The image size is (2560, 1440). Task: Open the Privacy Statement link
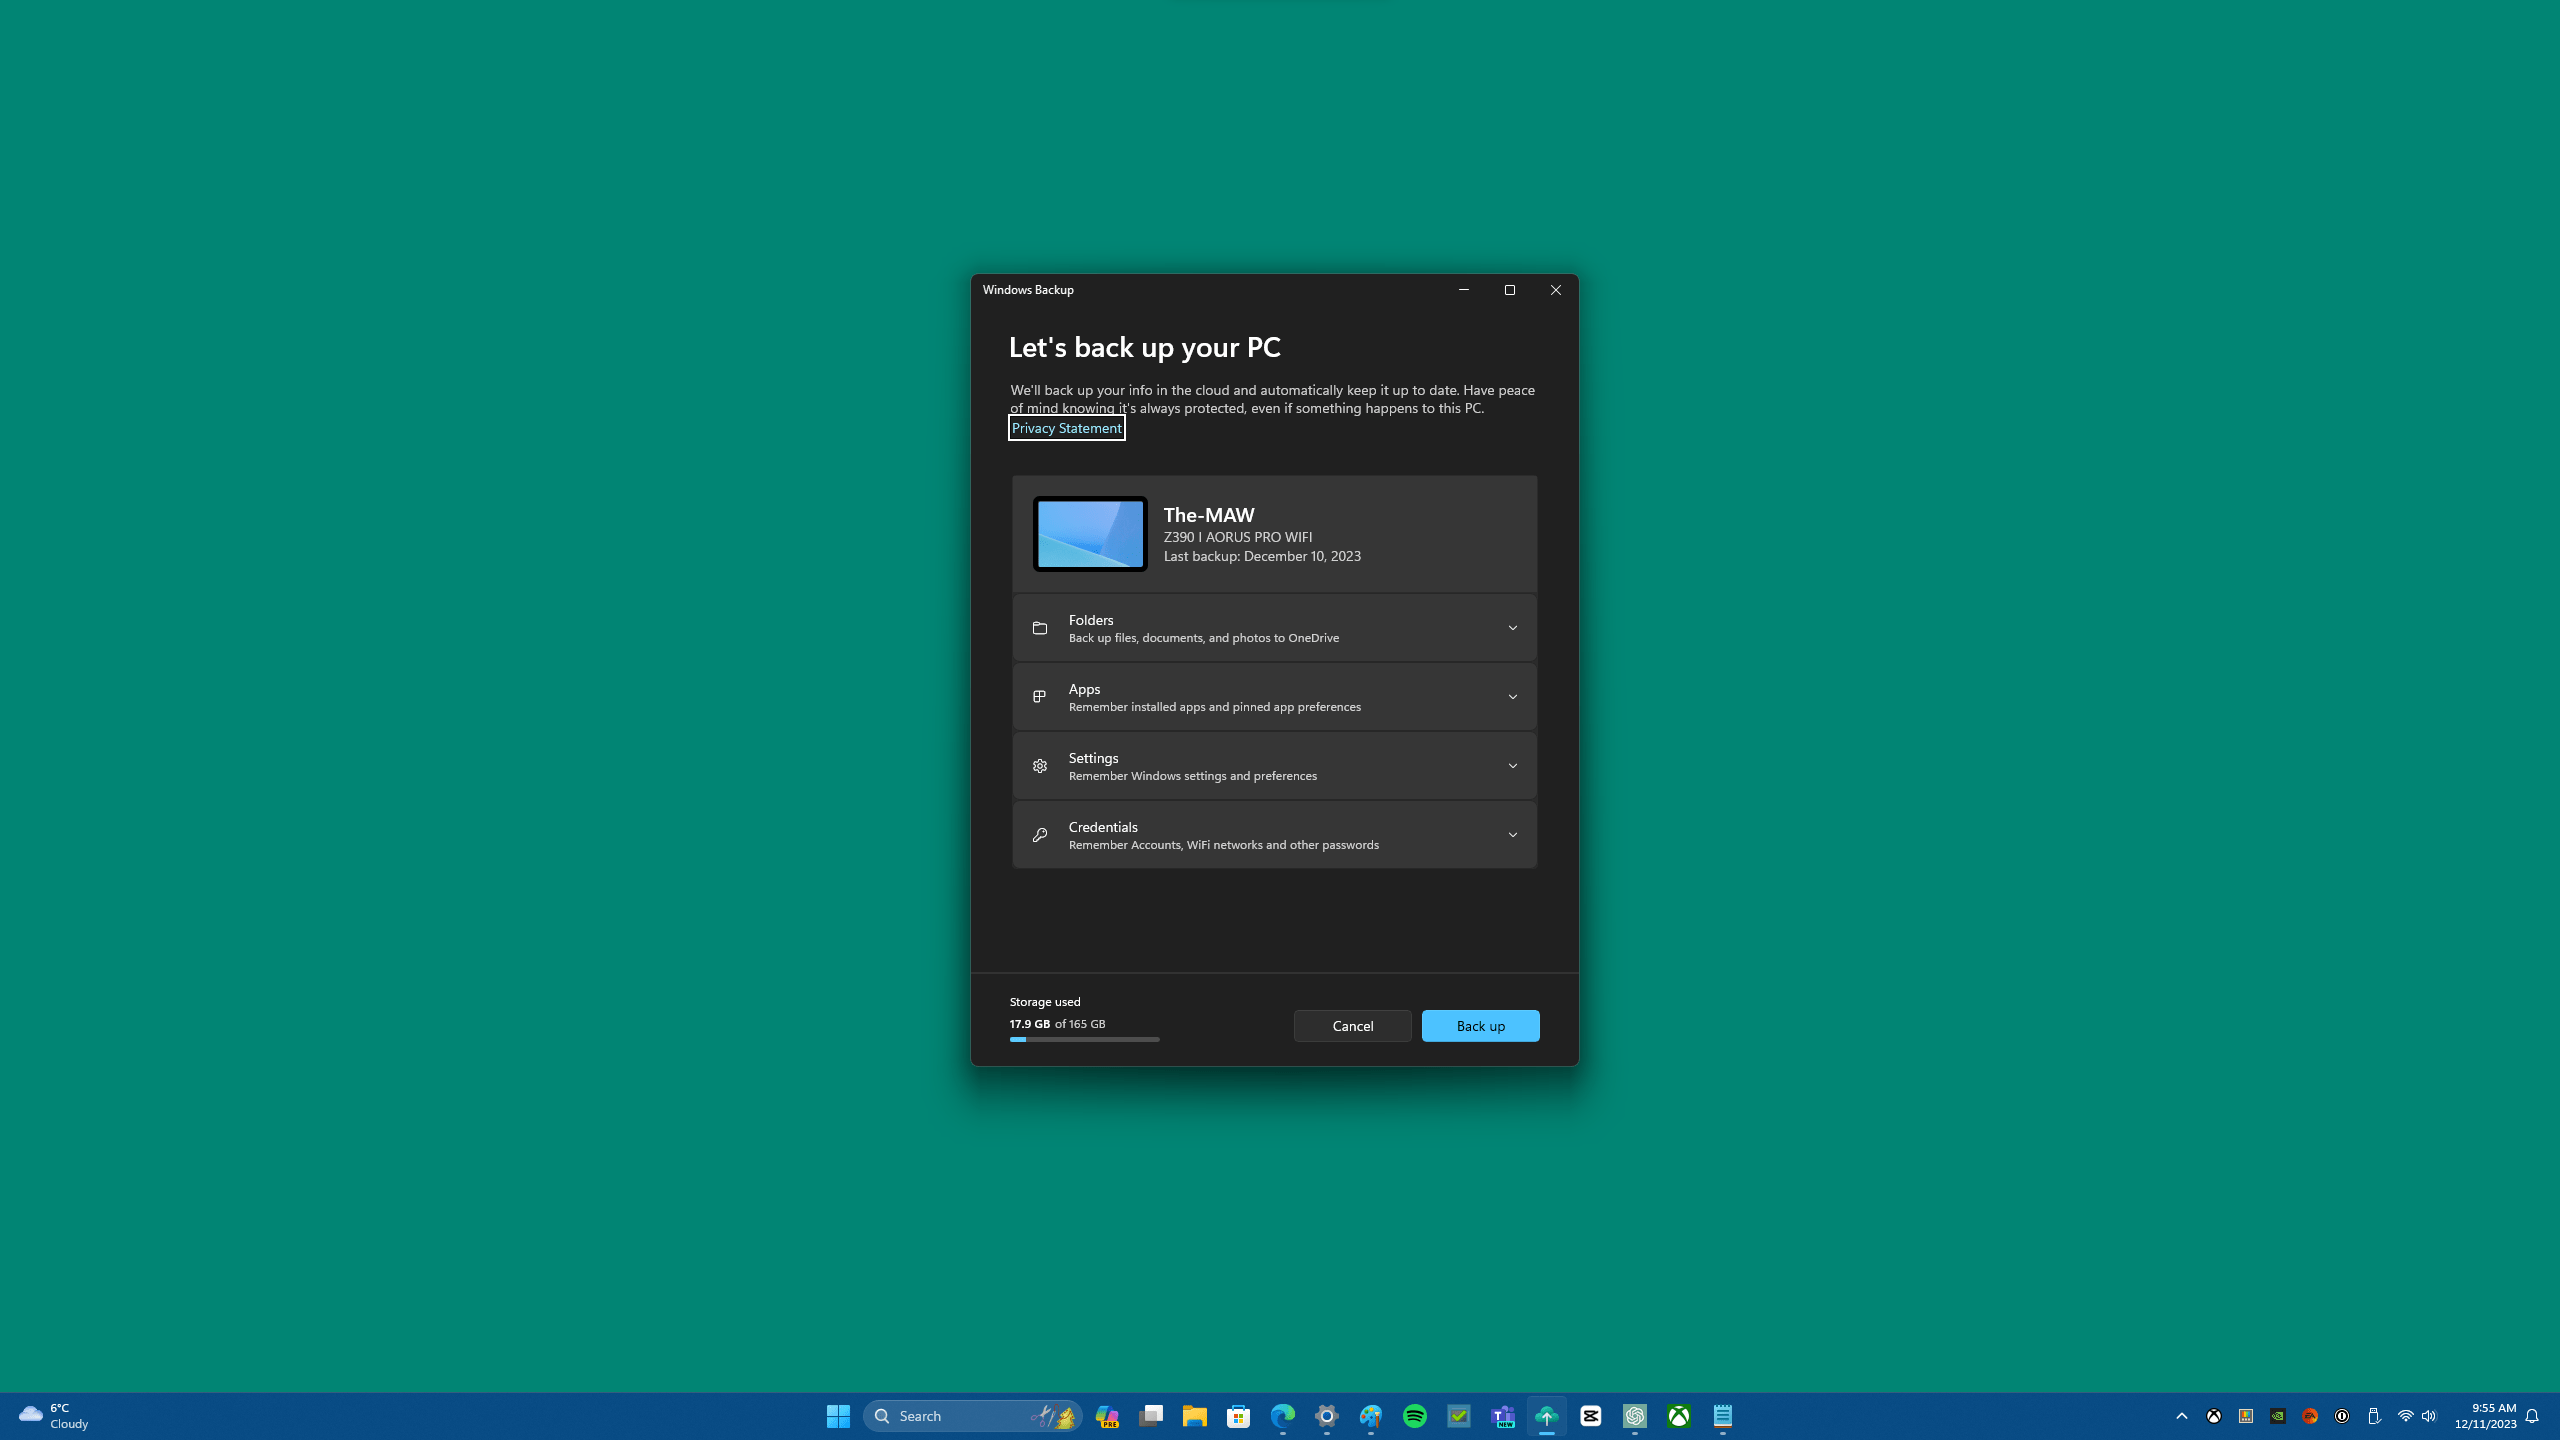tap(1066, 427)
